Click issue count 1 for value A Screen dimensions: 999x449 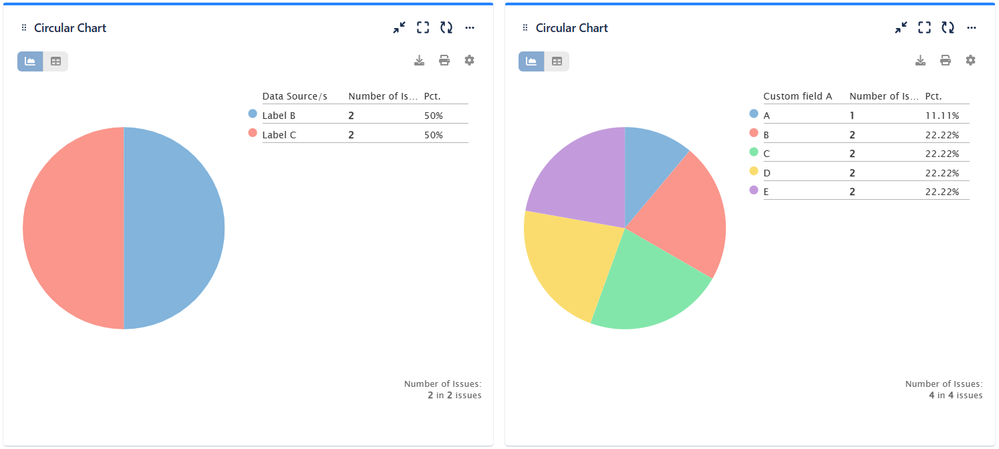coord(852,116)
